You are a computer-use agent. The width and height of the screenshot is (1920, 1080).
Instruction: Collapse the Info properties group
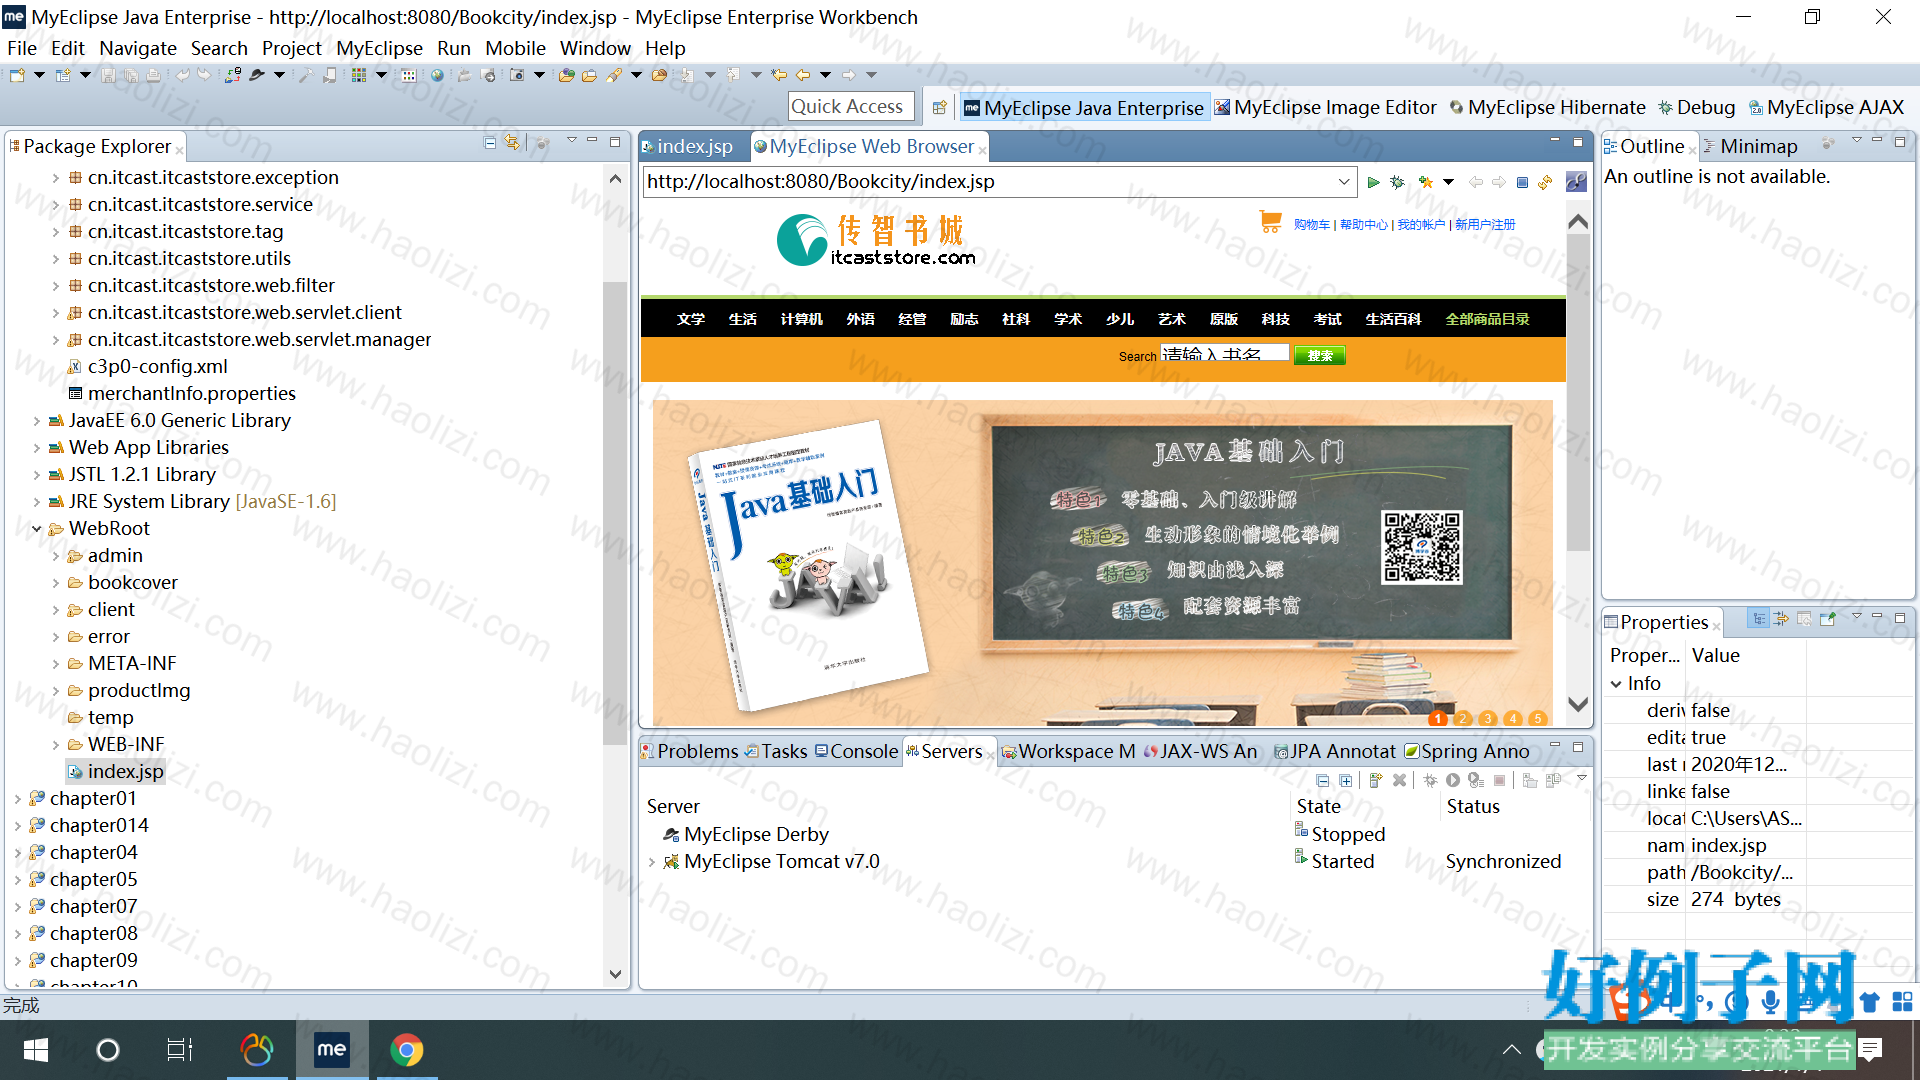coord(1616,684)
